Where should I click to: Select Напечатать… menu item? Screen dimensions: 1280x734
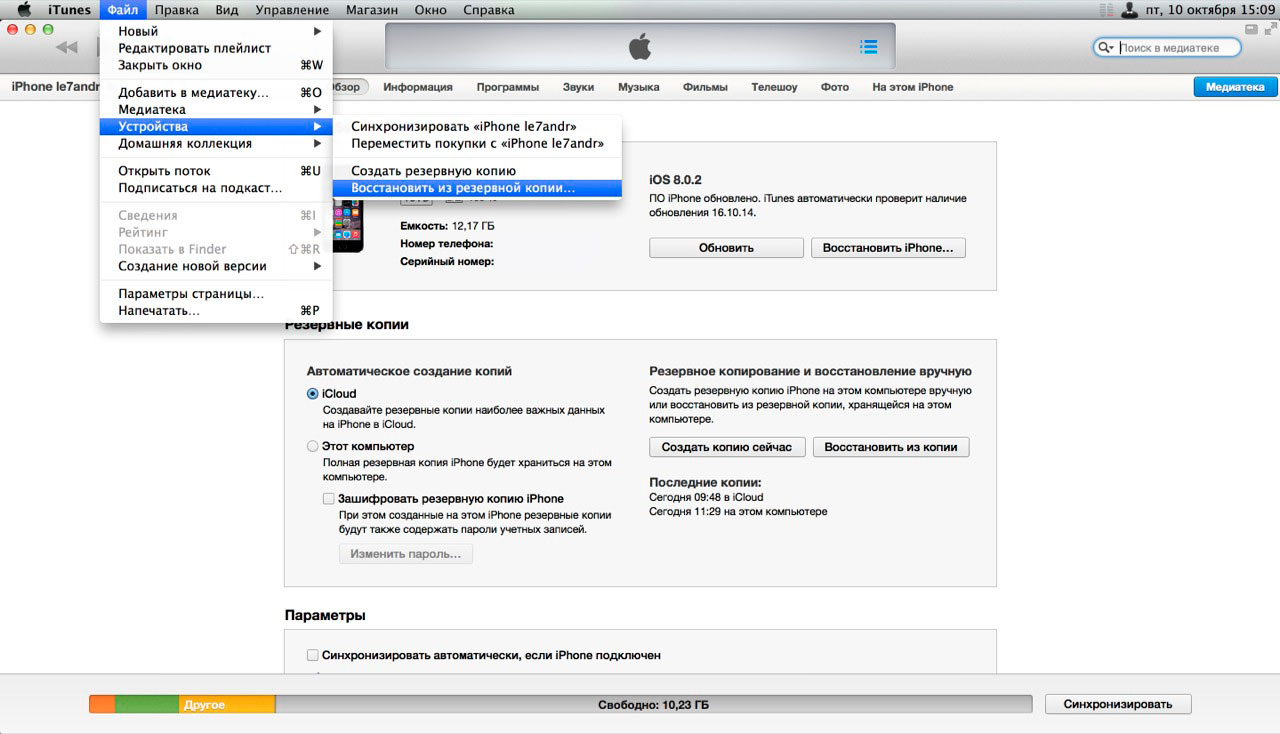pyautogui.click(x=216, y=311)
